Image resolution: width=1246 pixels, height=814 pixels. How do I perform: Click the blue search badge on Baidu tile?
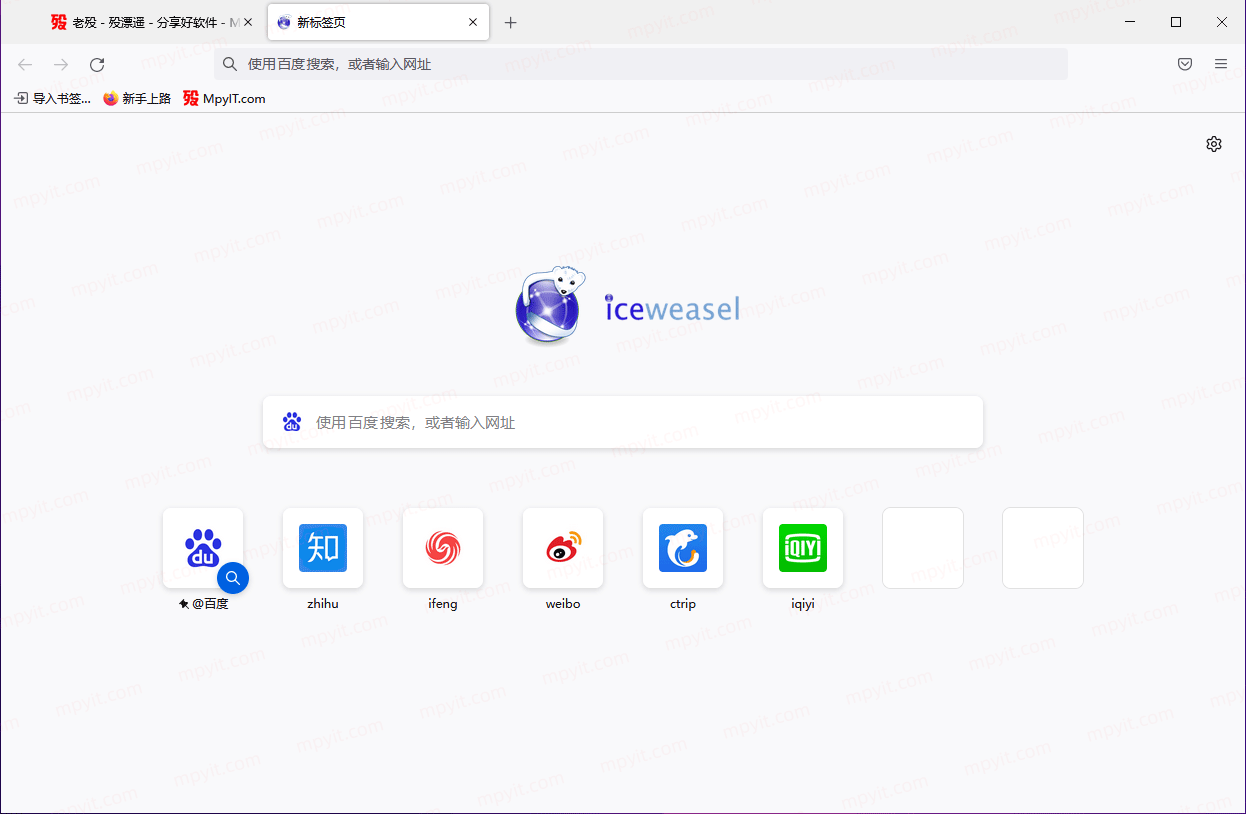[x=233, y=577]
